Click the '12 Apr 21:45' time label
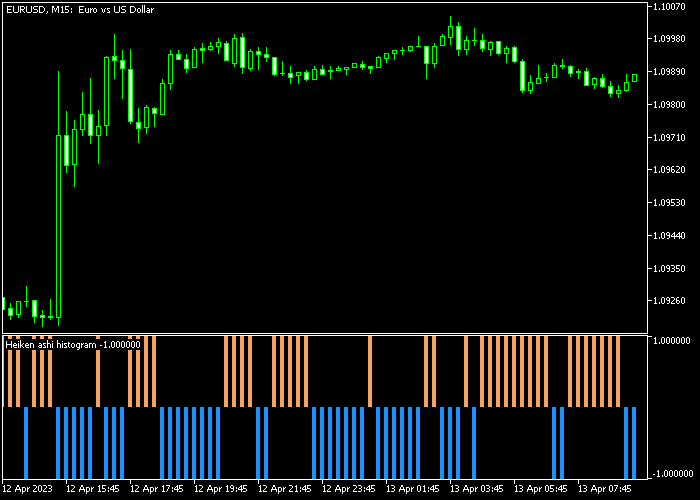Viewport: 700px width, 500px height. coord(285,488)
